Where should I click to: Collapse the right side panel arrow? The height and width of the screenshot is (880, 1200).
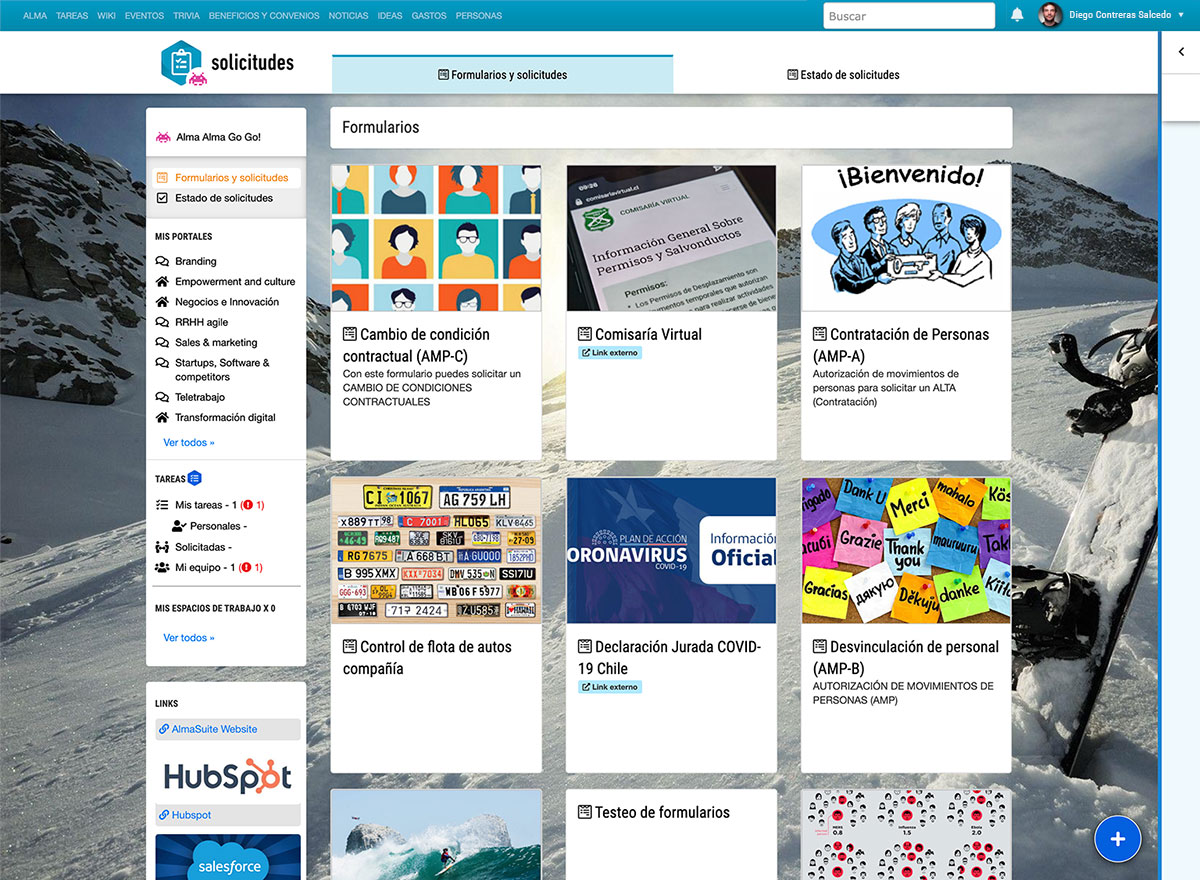point(1181,52)
